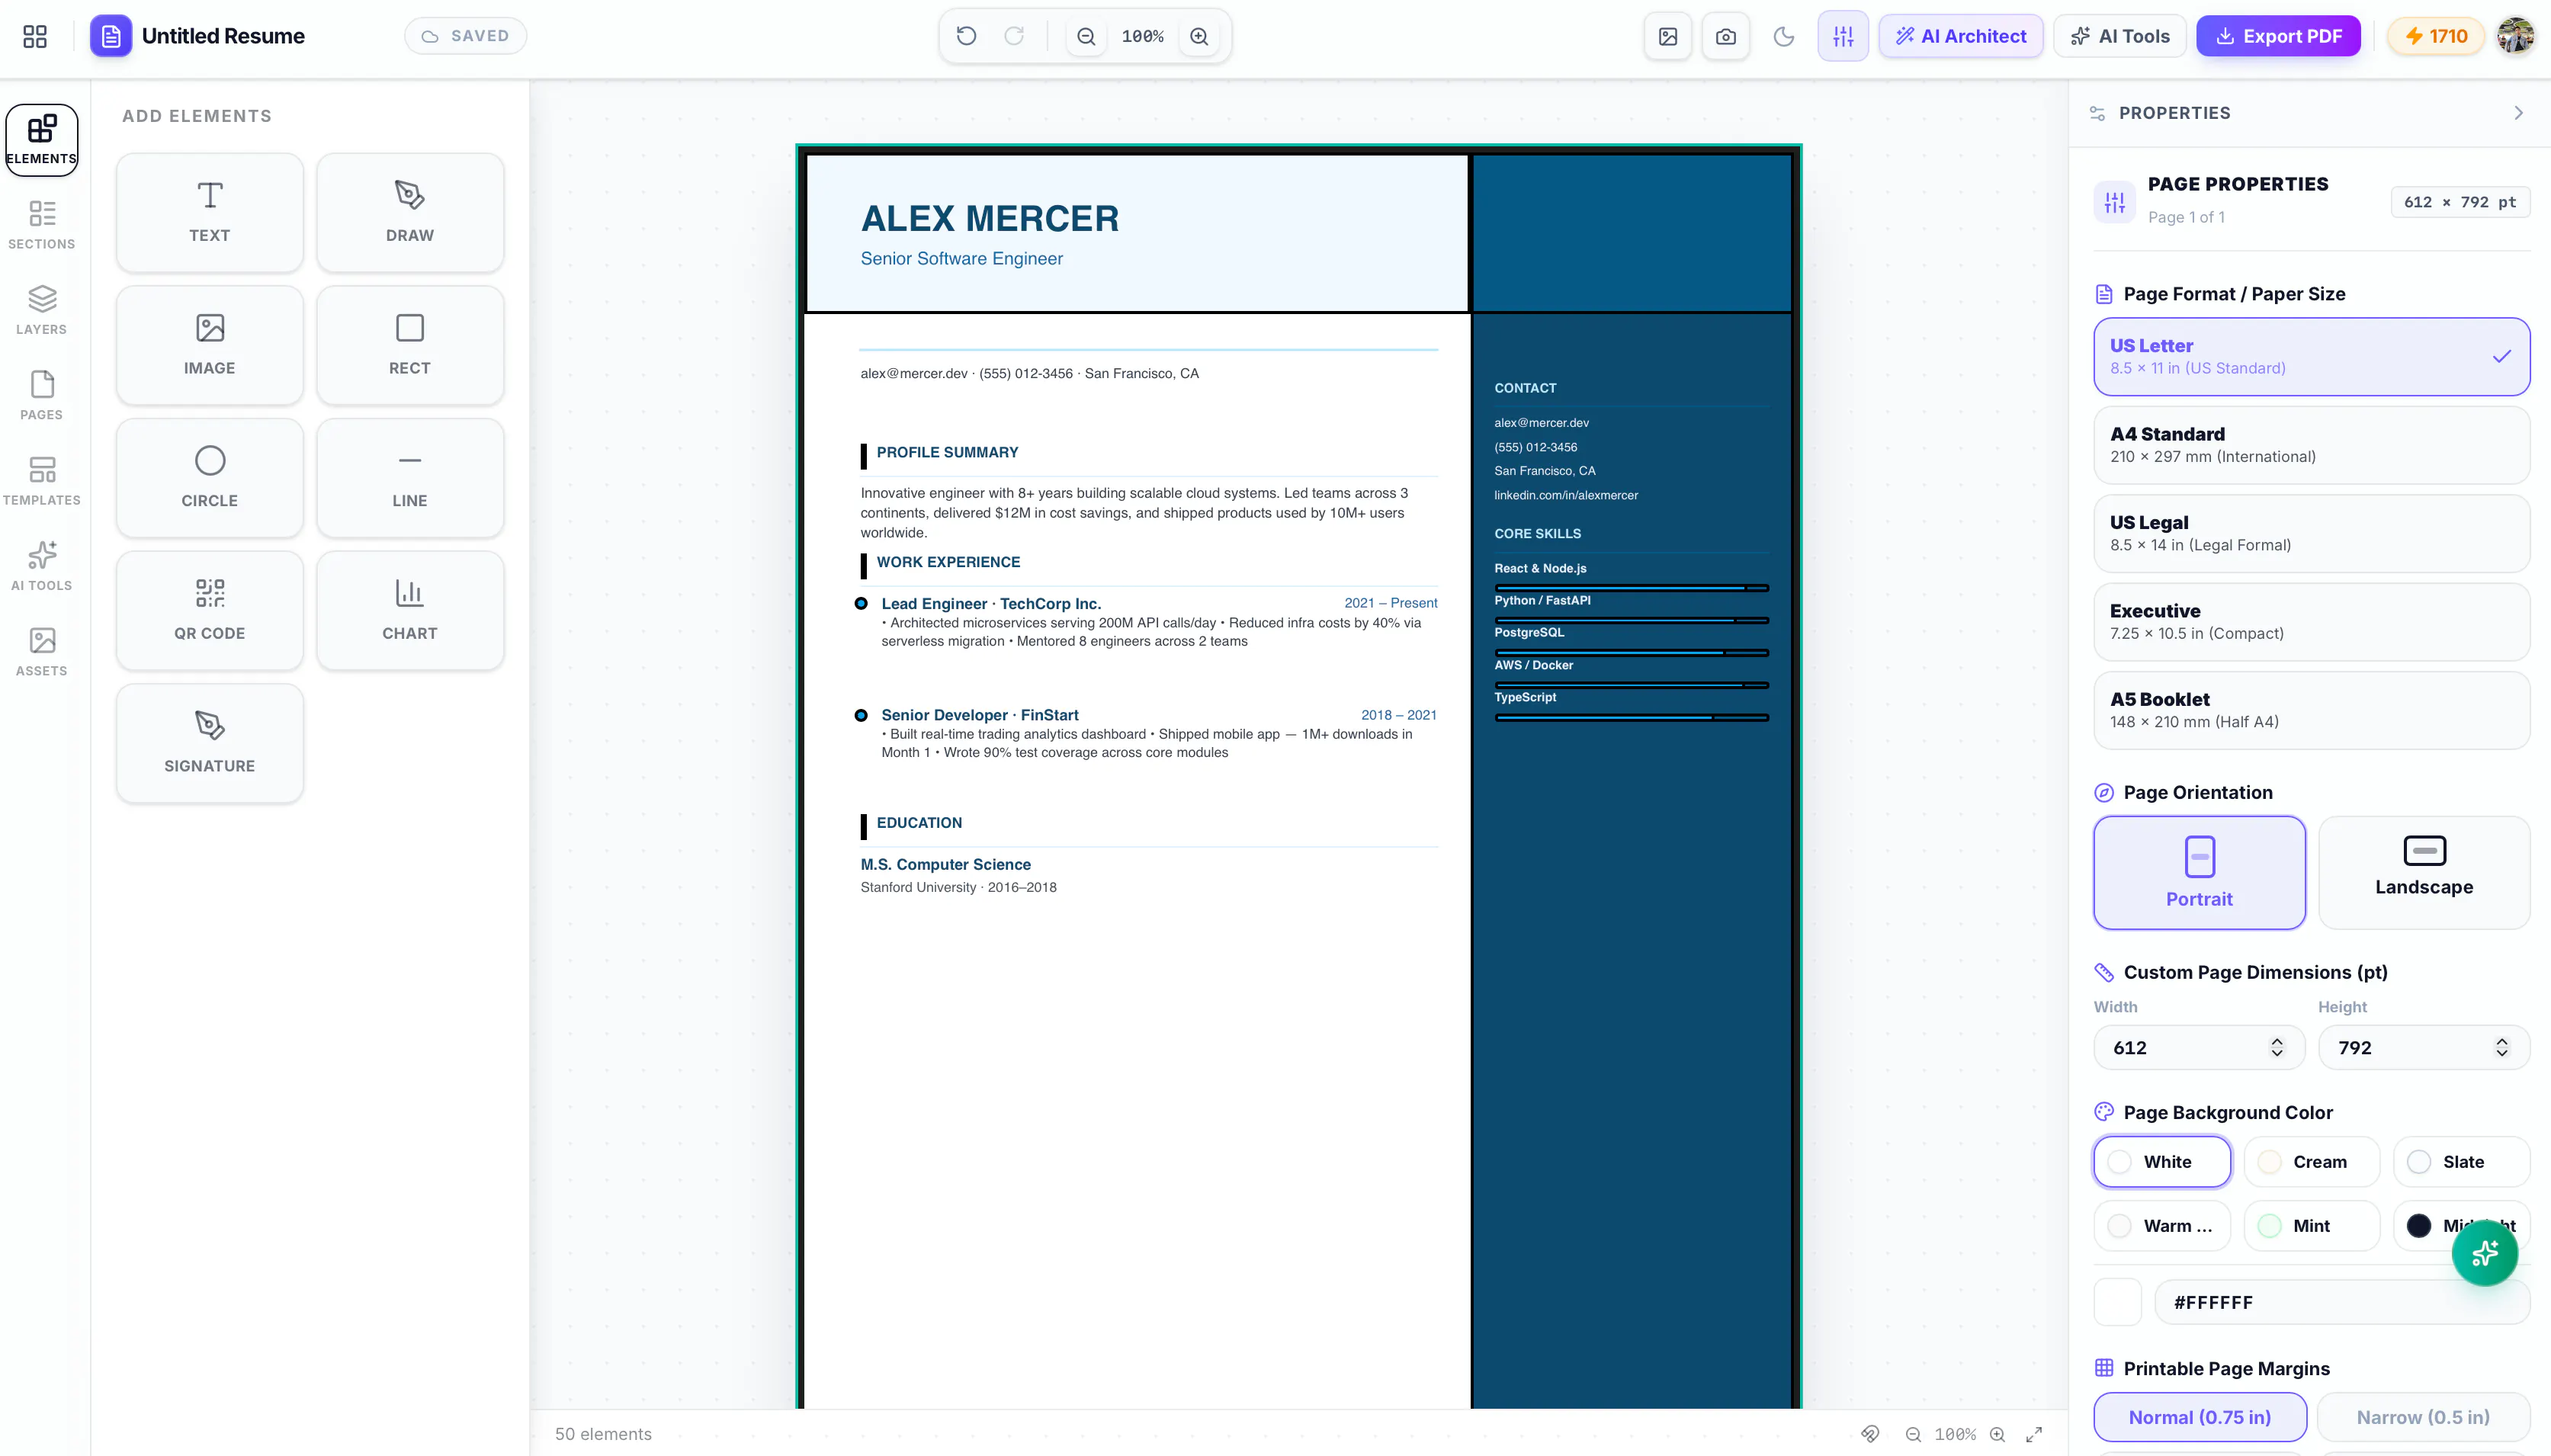Adjust Height stepper arrows
Screen dimensions: 2551x1456
(2502, 1047)
